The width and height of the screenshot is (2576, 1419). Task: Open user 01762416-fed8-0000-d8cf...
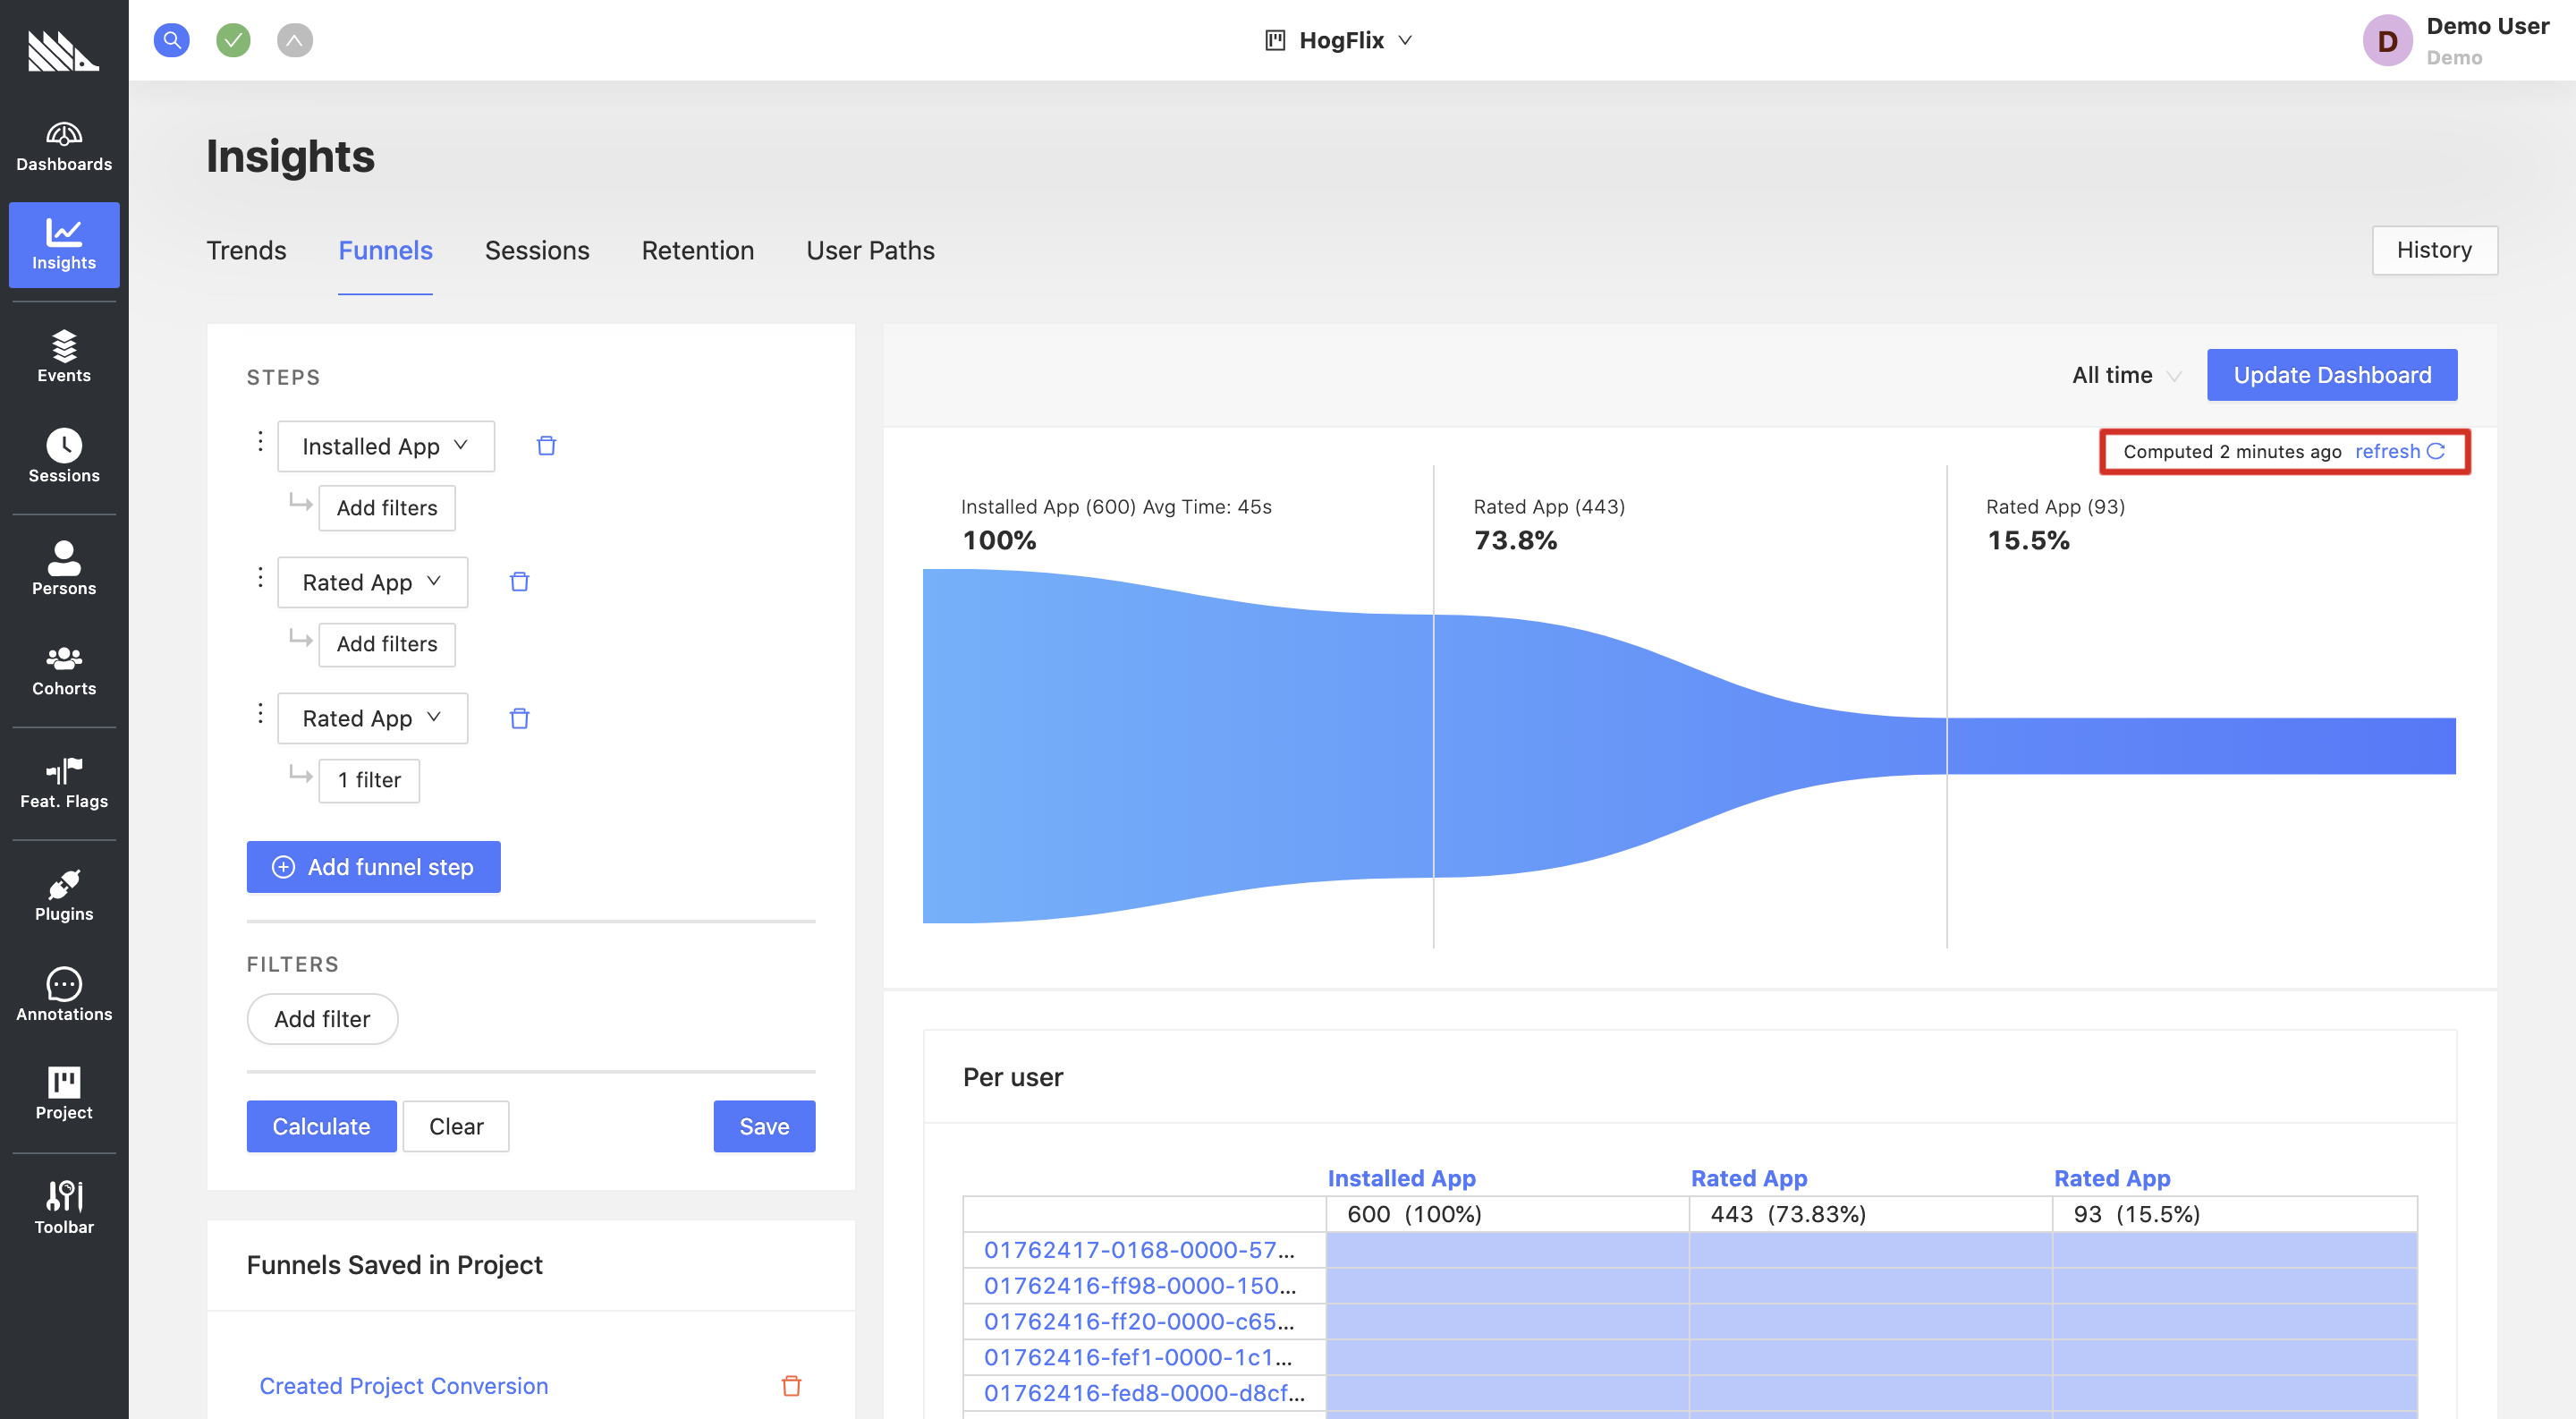(1144, 1393)
